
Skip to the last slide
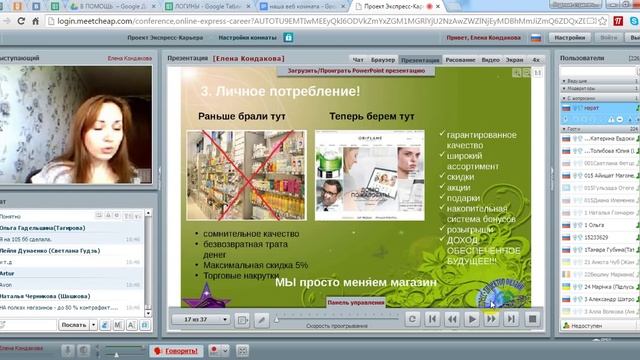(511, 319)
